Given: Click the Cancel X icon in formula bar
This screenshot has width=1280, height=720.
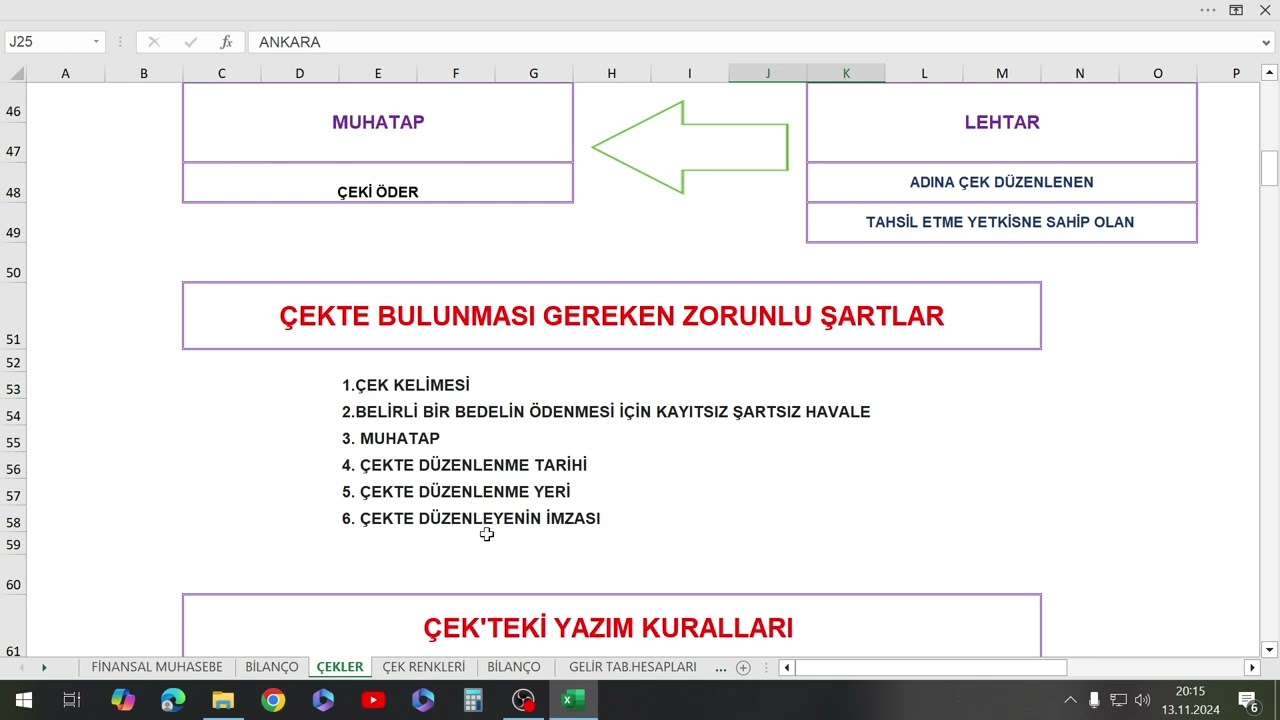Looking at the screenshot, I should point(154,42).
